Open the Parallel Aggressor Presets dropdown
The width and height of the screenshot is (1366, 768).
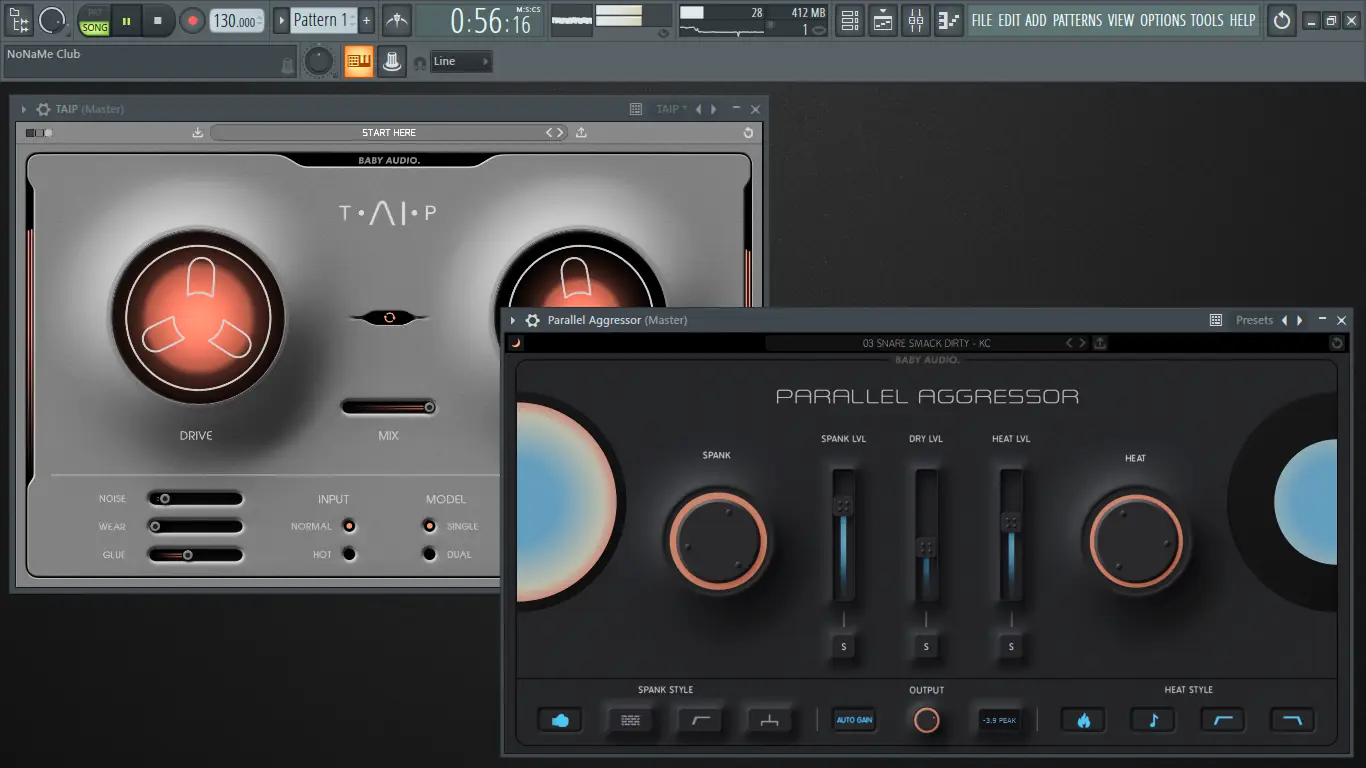pyautogui.click(x=1254, y=320)
